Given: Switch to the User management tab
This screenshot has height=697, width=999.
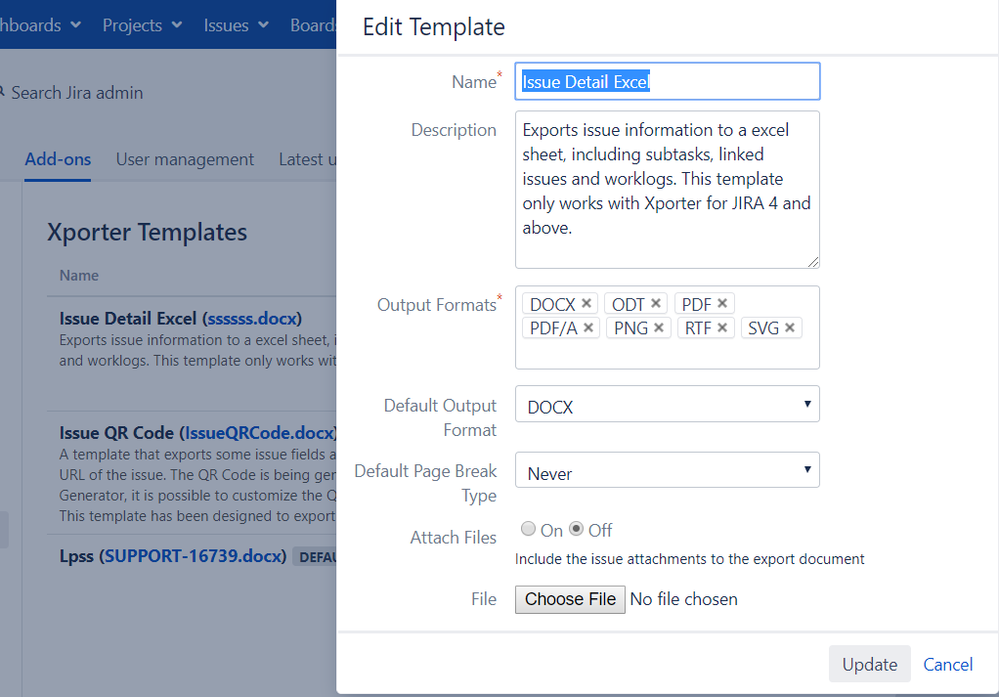Looking at the screenshot, I should point(185,159).
